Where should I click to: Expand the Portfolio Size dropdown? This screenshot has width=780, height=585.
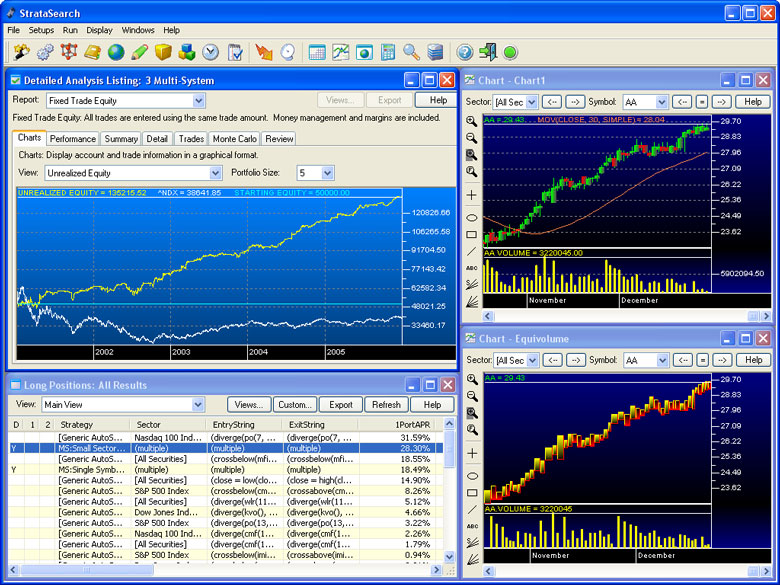pyautogui.click(x=328, y=173)
